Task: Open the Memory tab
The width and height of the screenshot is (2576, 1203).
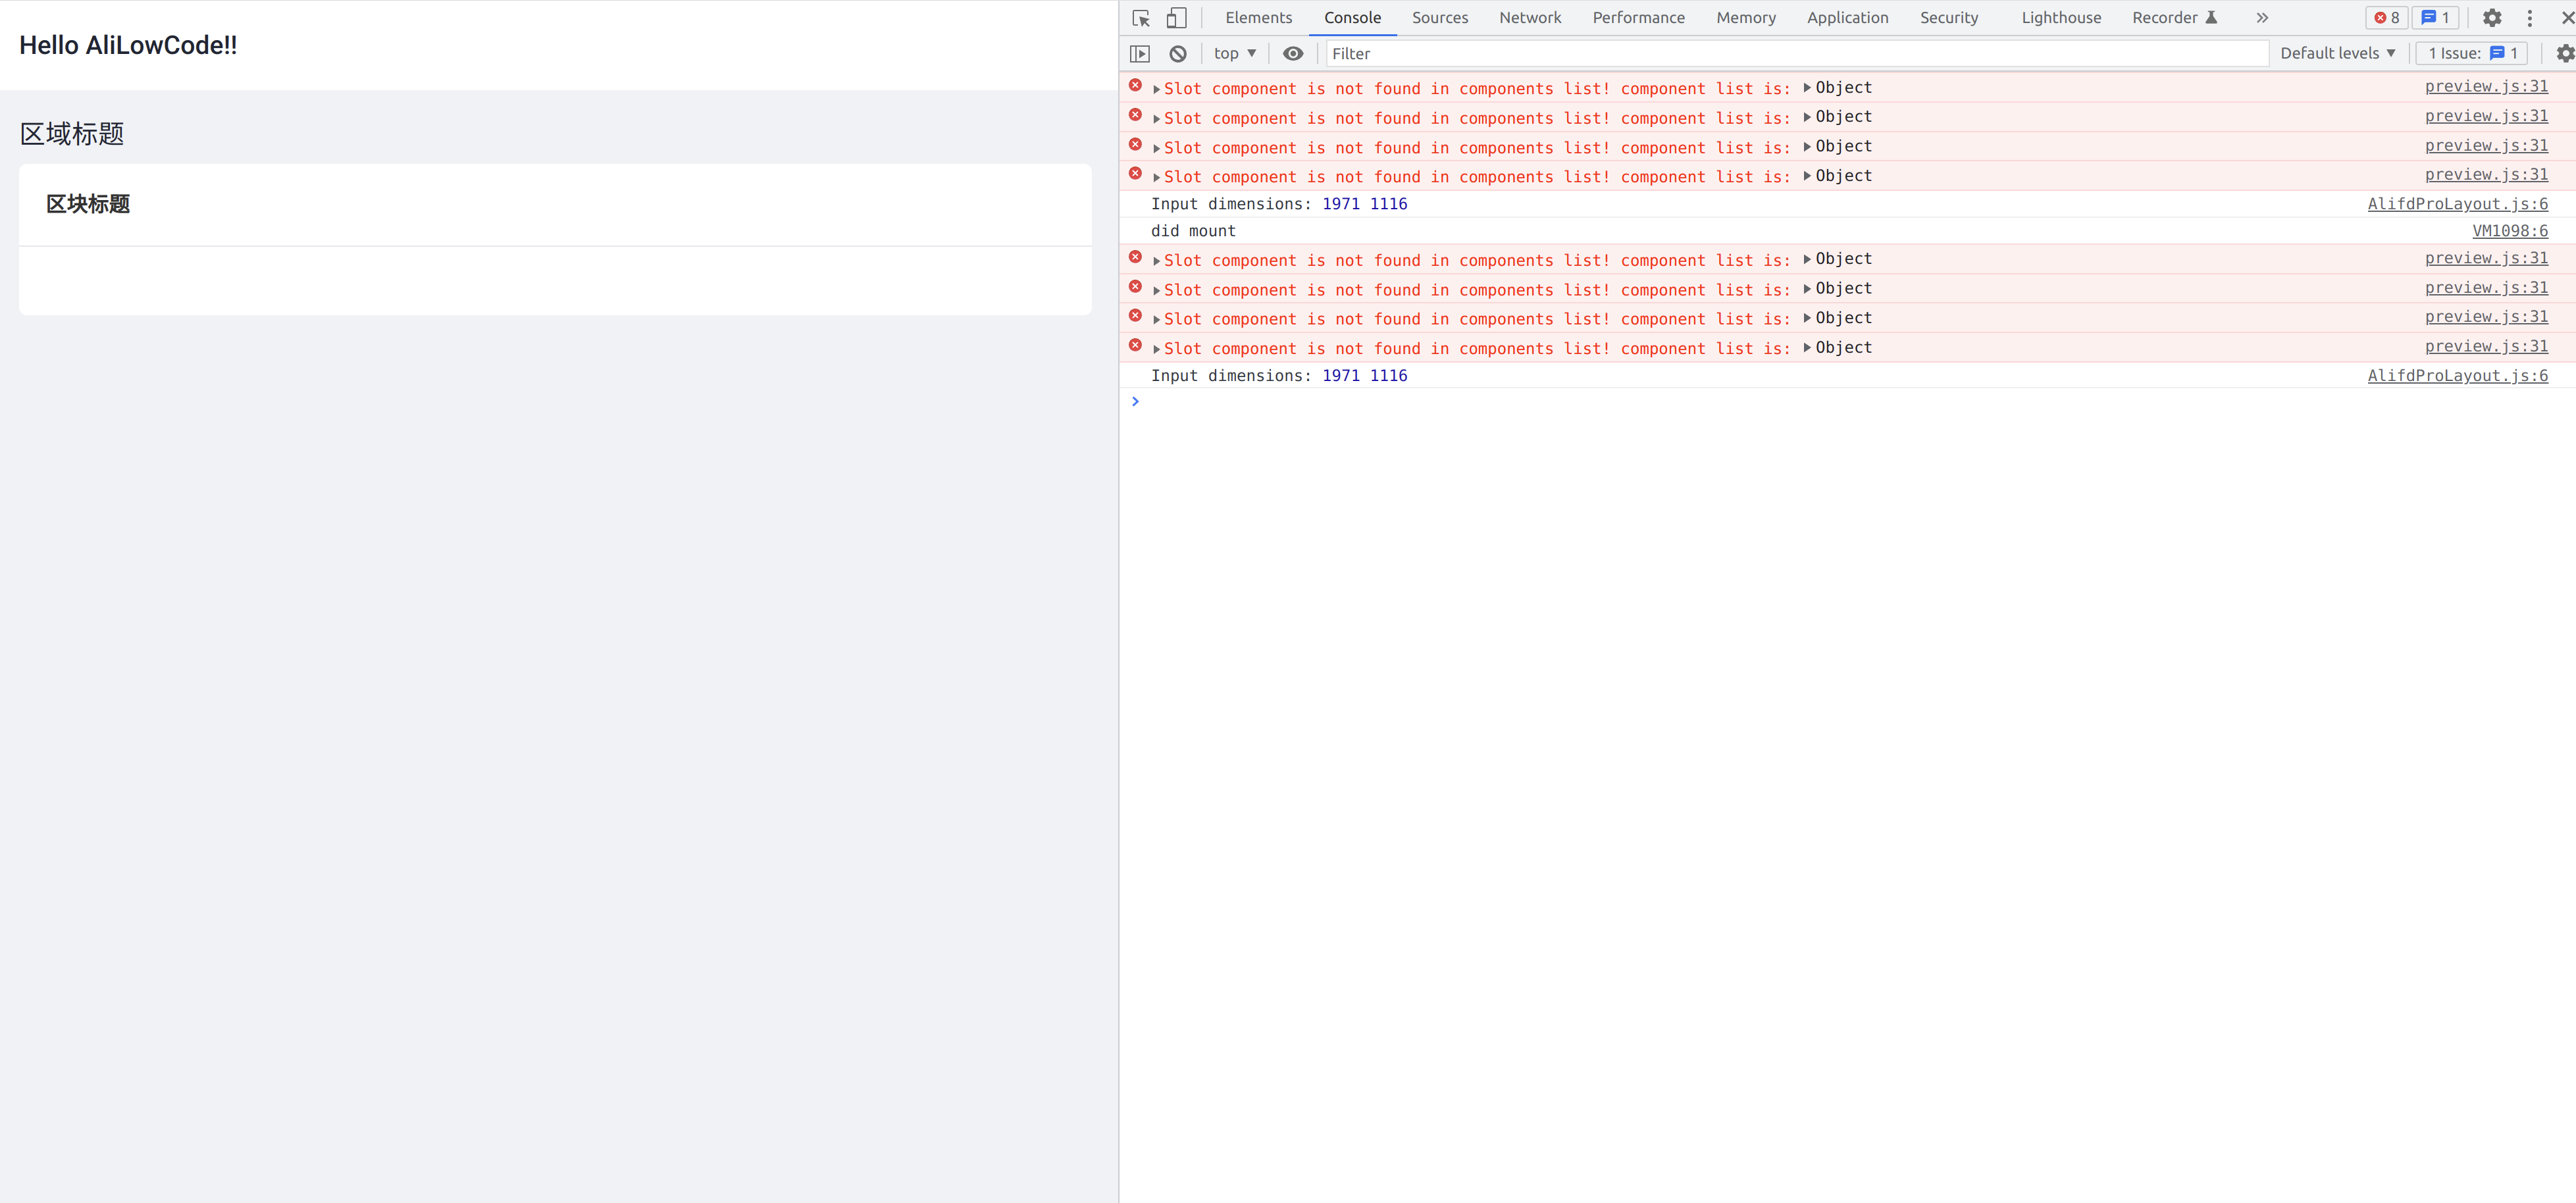Action: coord(1746,18)
